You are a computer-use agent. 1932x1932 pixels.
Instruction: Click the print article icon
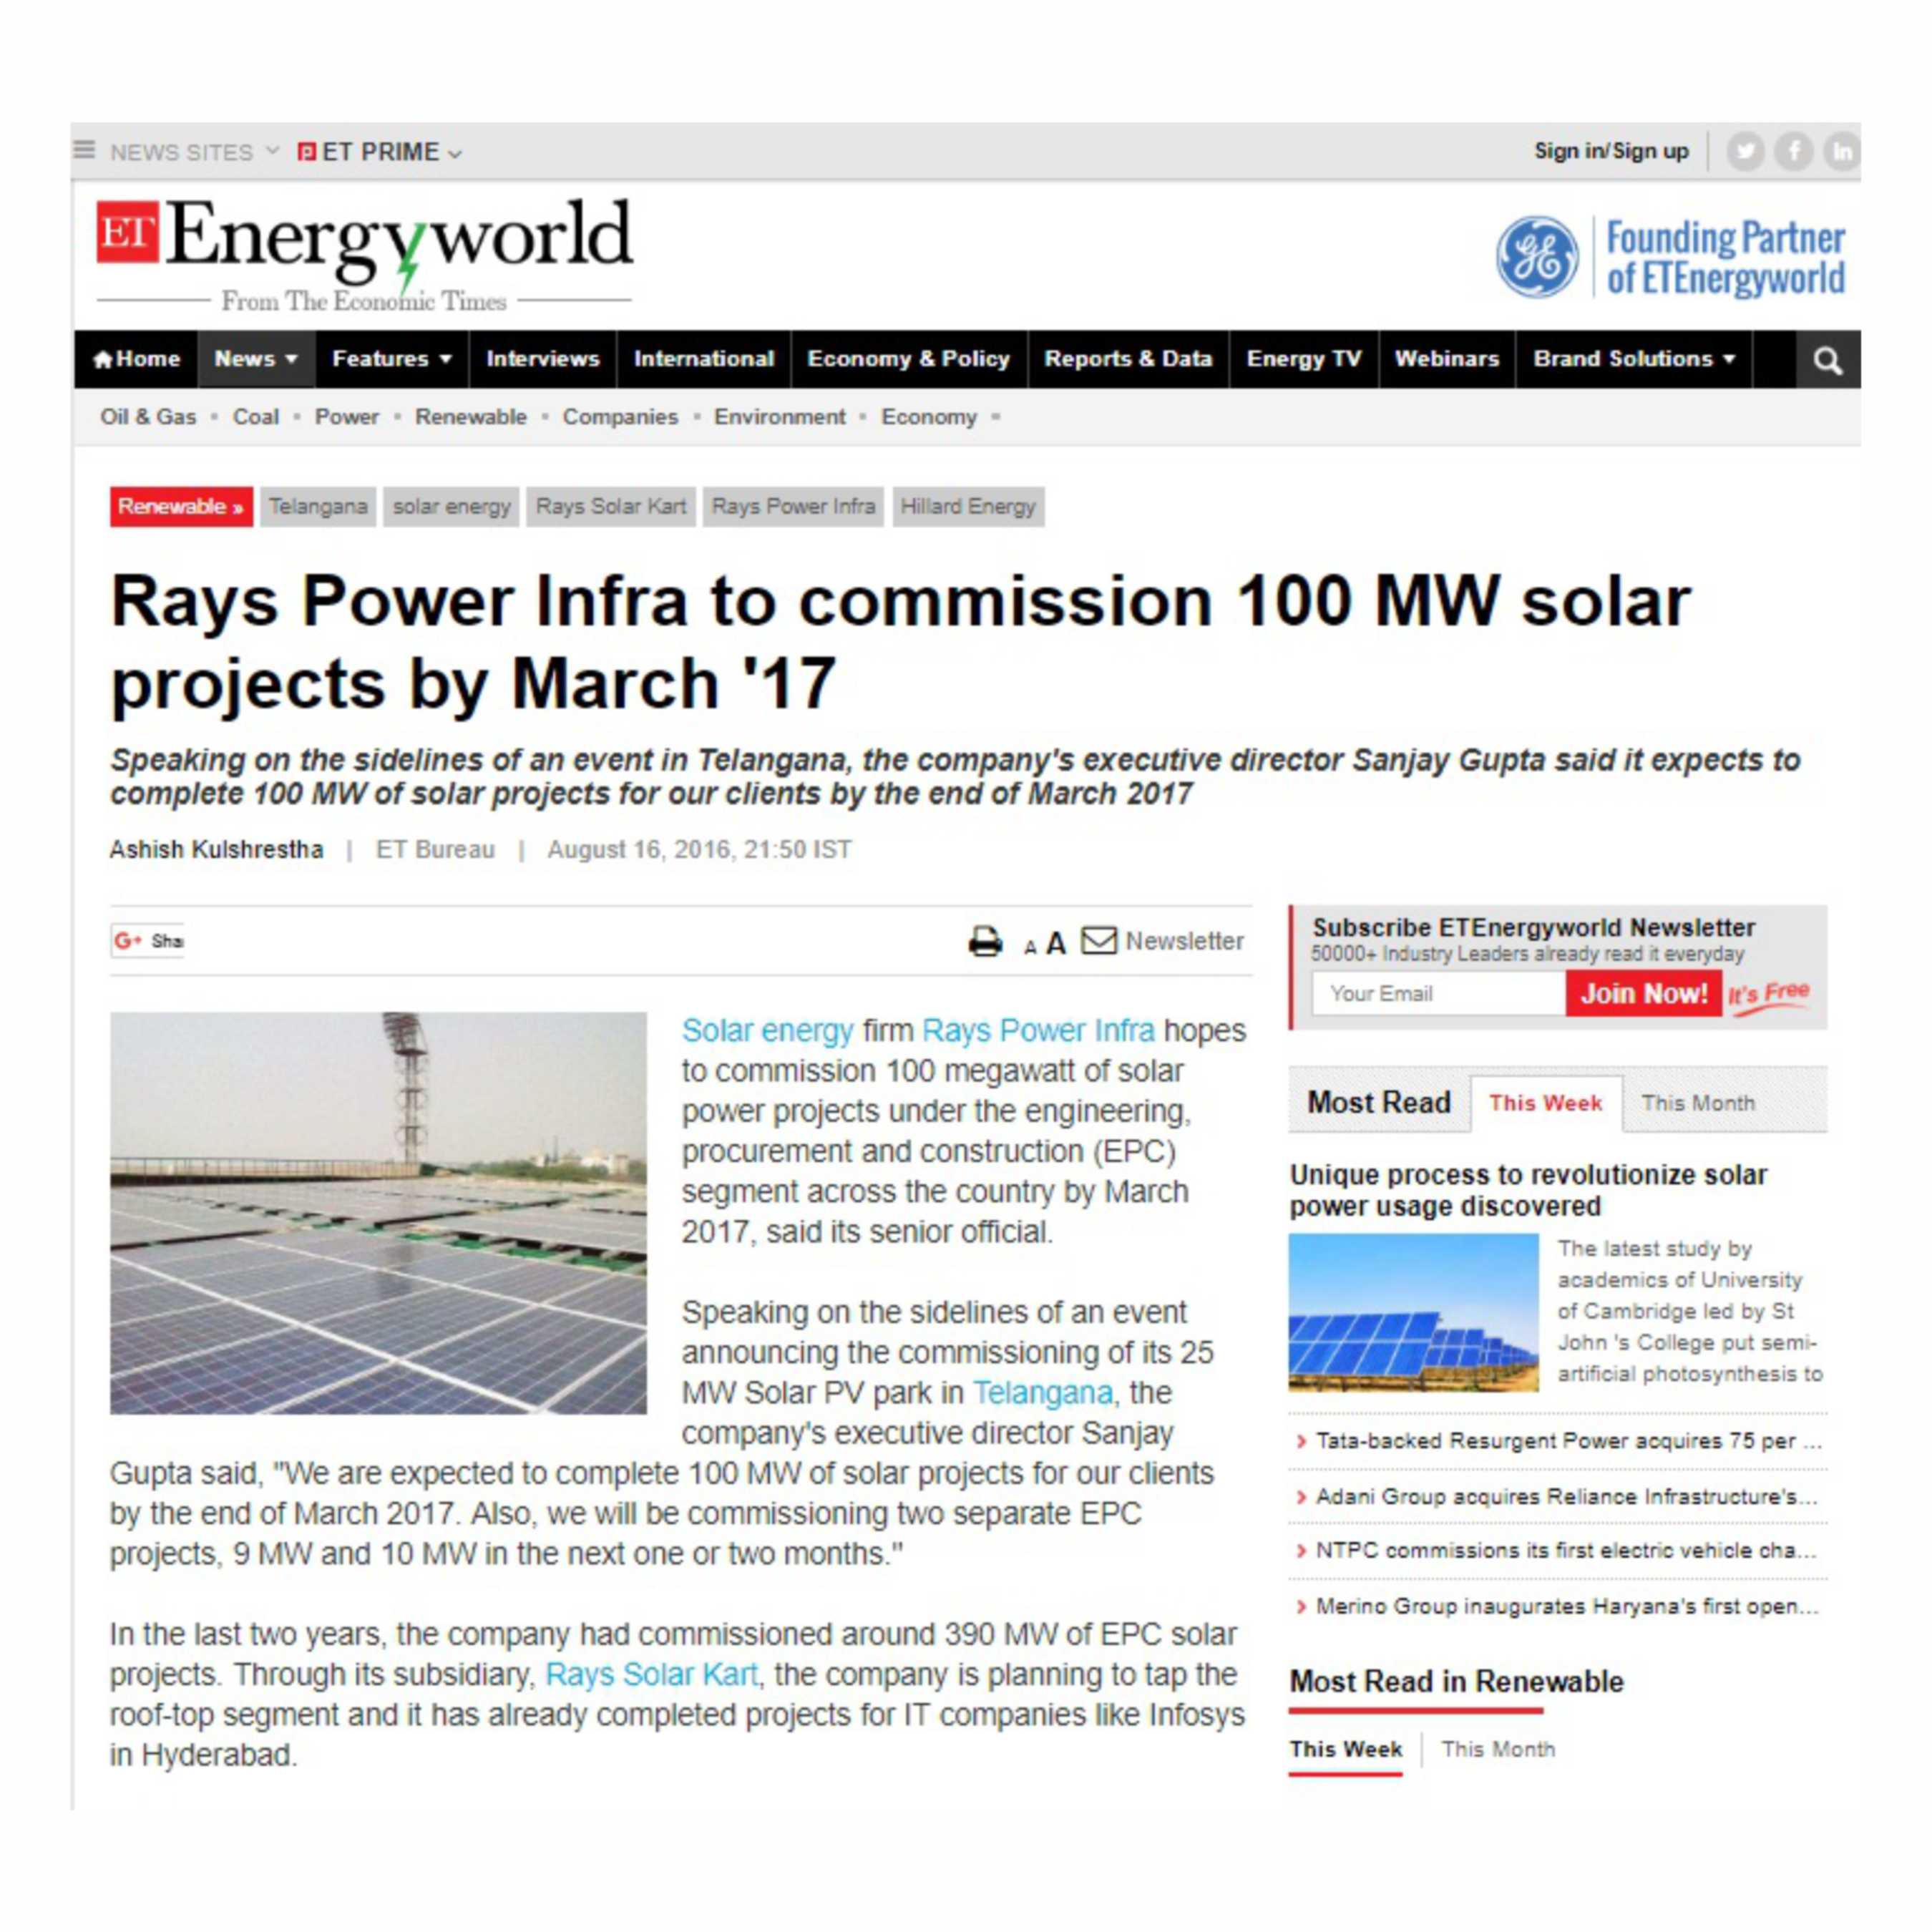[985, 941]
